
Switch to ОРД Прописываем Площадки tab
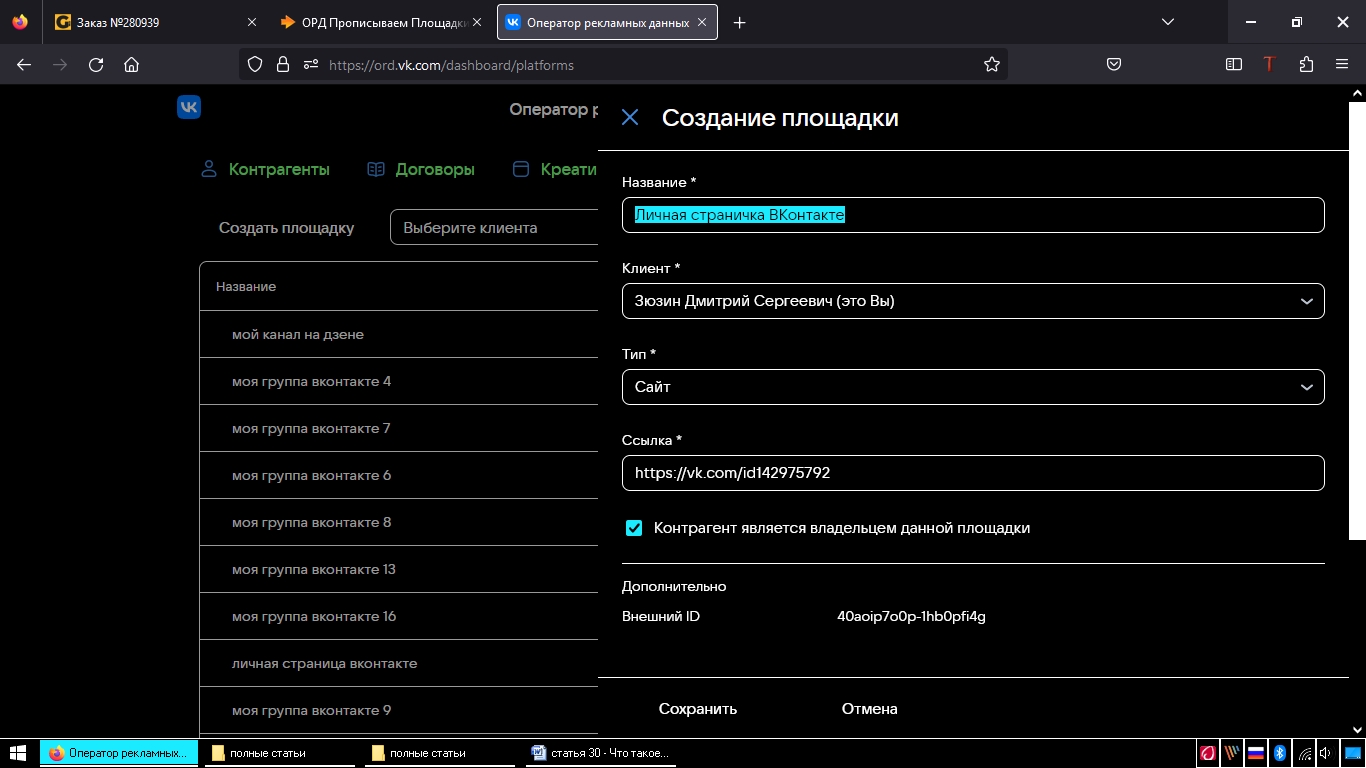(x=381, y=22)
